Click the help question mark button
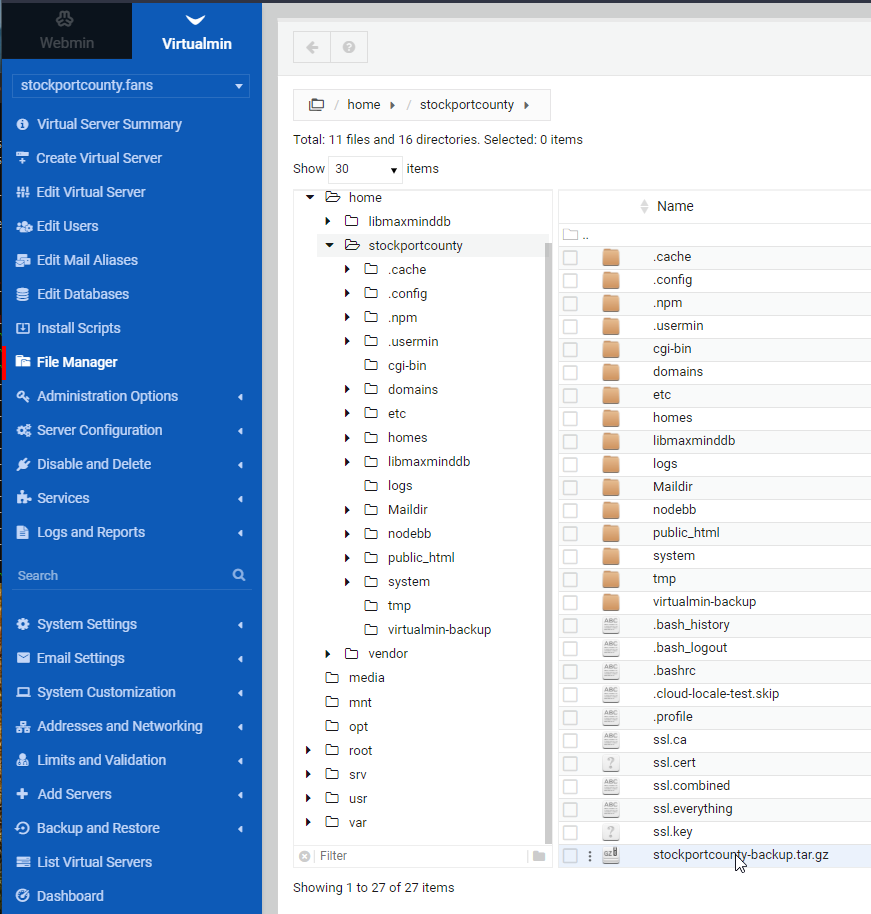The height and width of the screenshot is (914, 871). (349, 47)
